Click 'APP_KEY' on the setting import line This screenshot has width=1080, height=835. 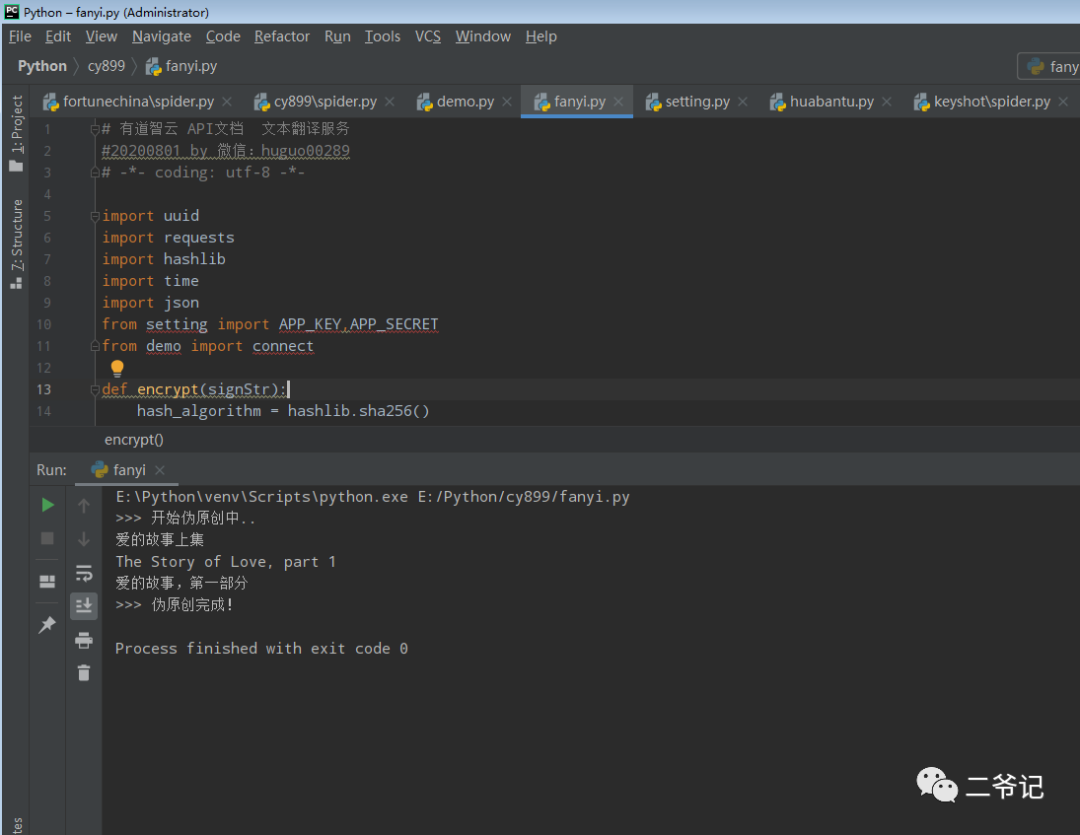click(310, 324)
